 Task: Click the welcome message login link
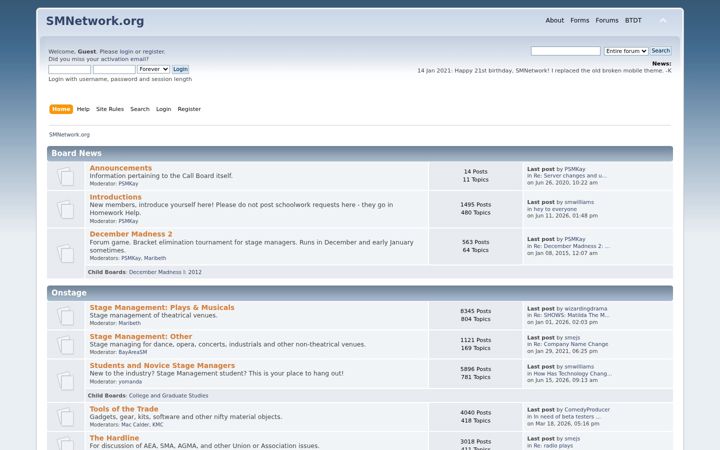pos(126,52)
